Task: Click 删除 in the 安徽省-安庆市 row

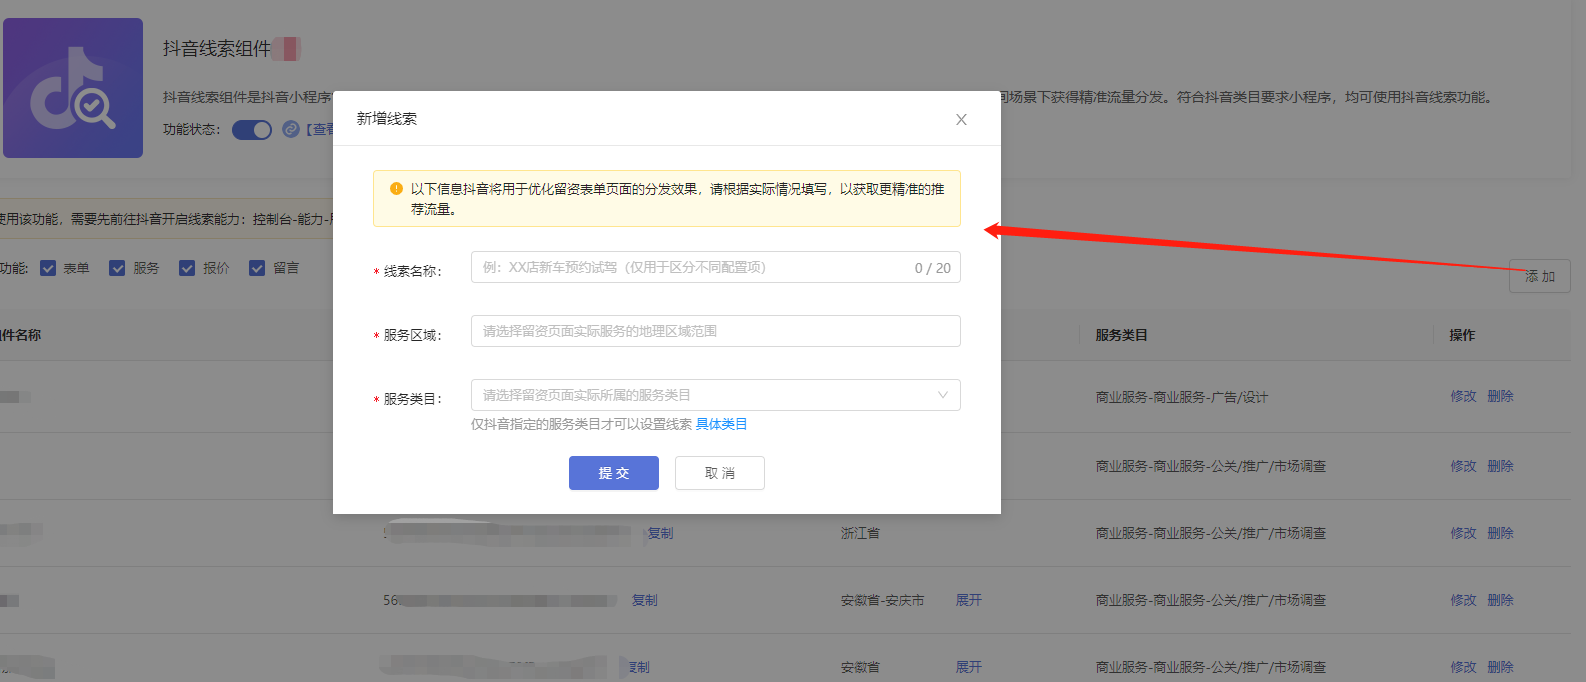Action: (1500, 600)
